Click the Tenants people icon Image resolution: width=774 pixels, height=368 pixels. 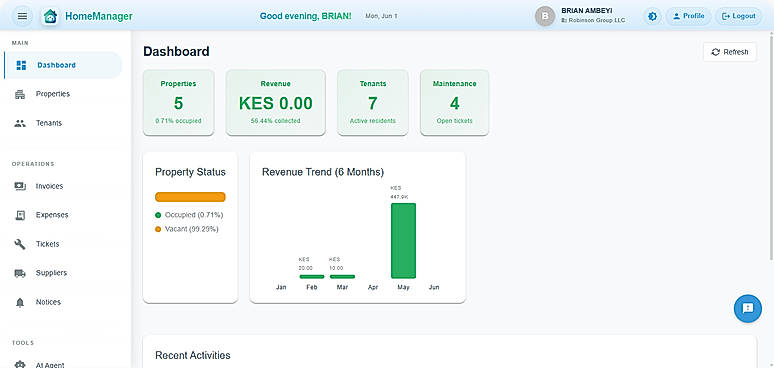pos(20,123)
